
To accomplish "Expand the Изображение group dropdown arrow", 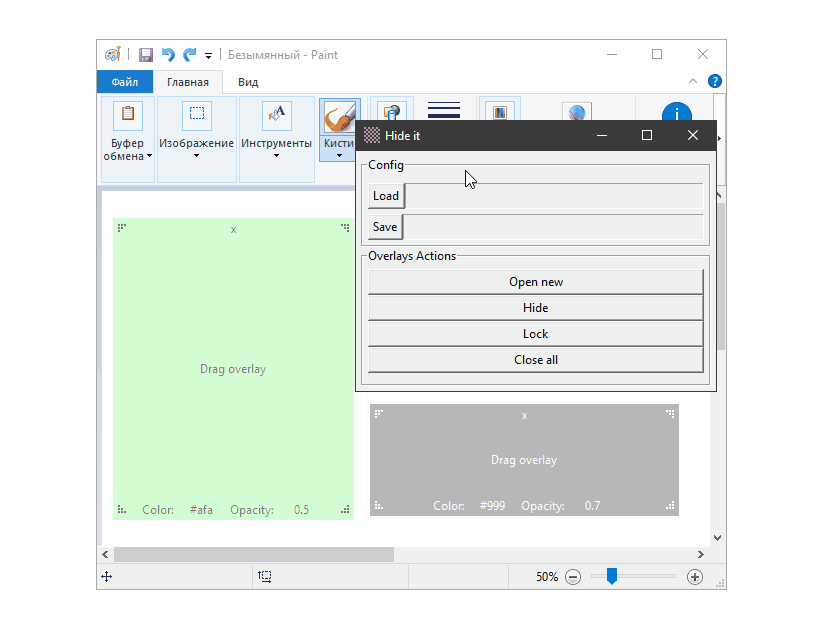I will (x=197, y=156).
